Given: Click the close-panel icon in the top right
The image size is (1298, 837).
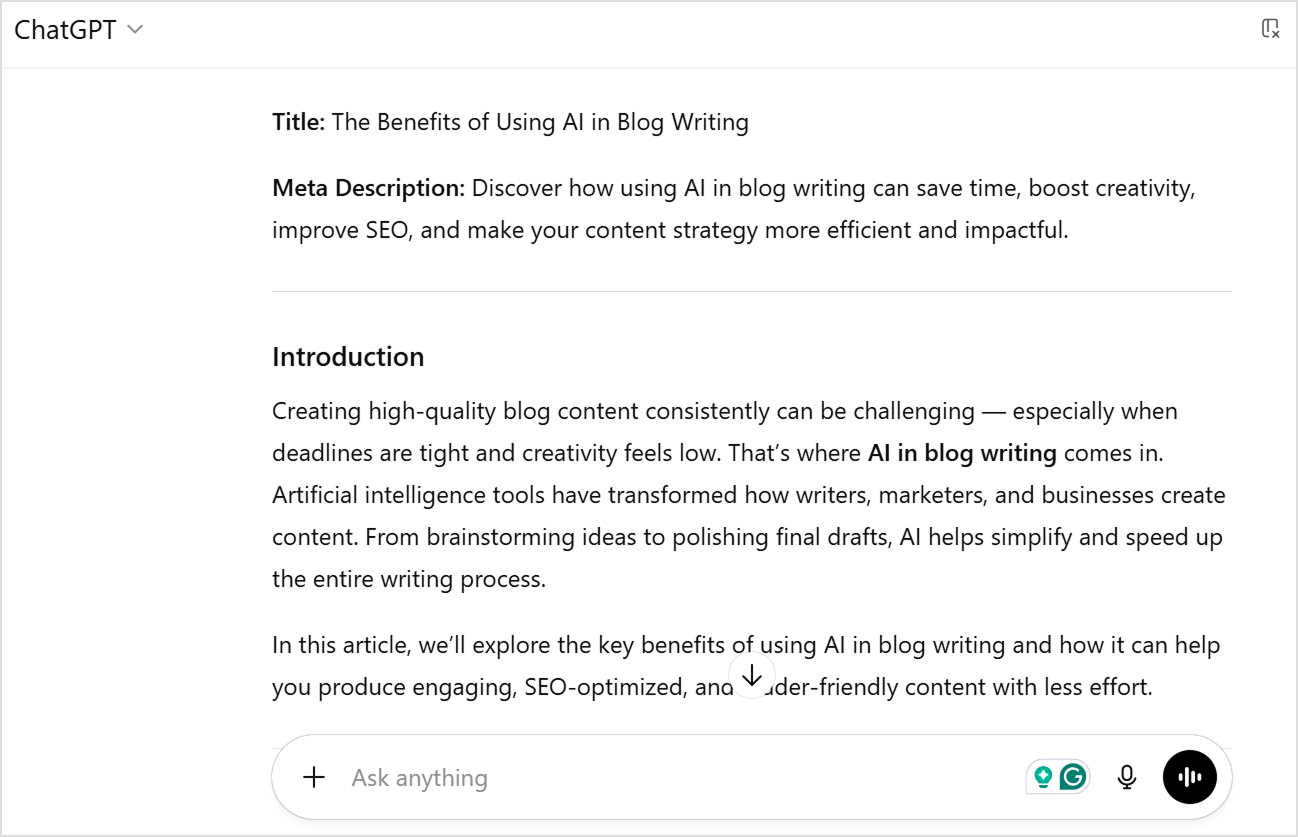Looking at the screenshot, I should (x=1270, y=28).
